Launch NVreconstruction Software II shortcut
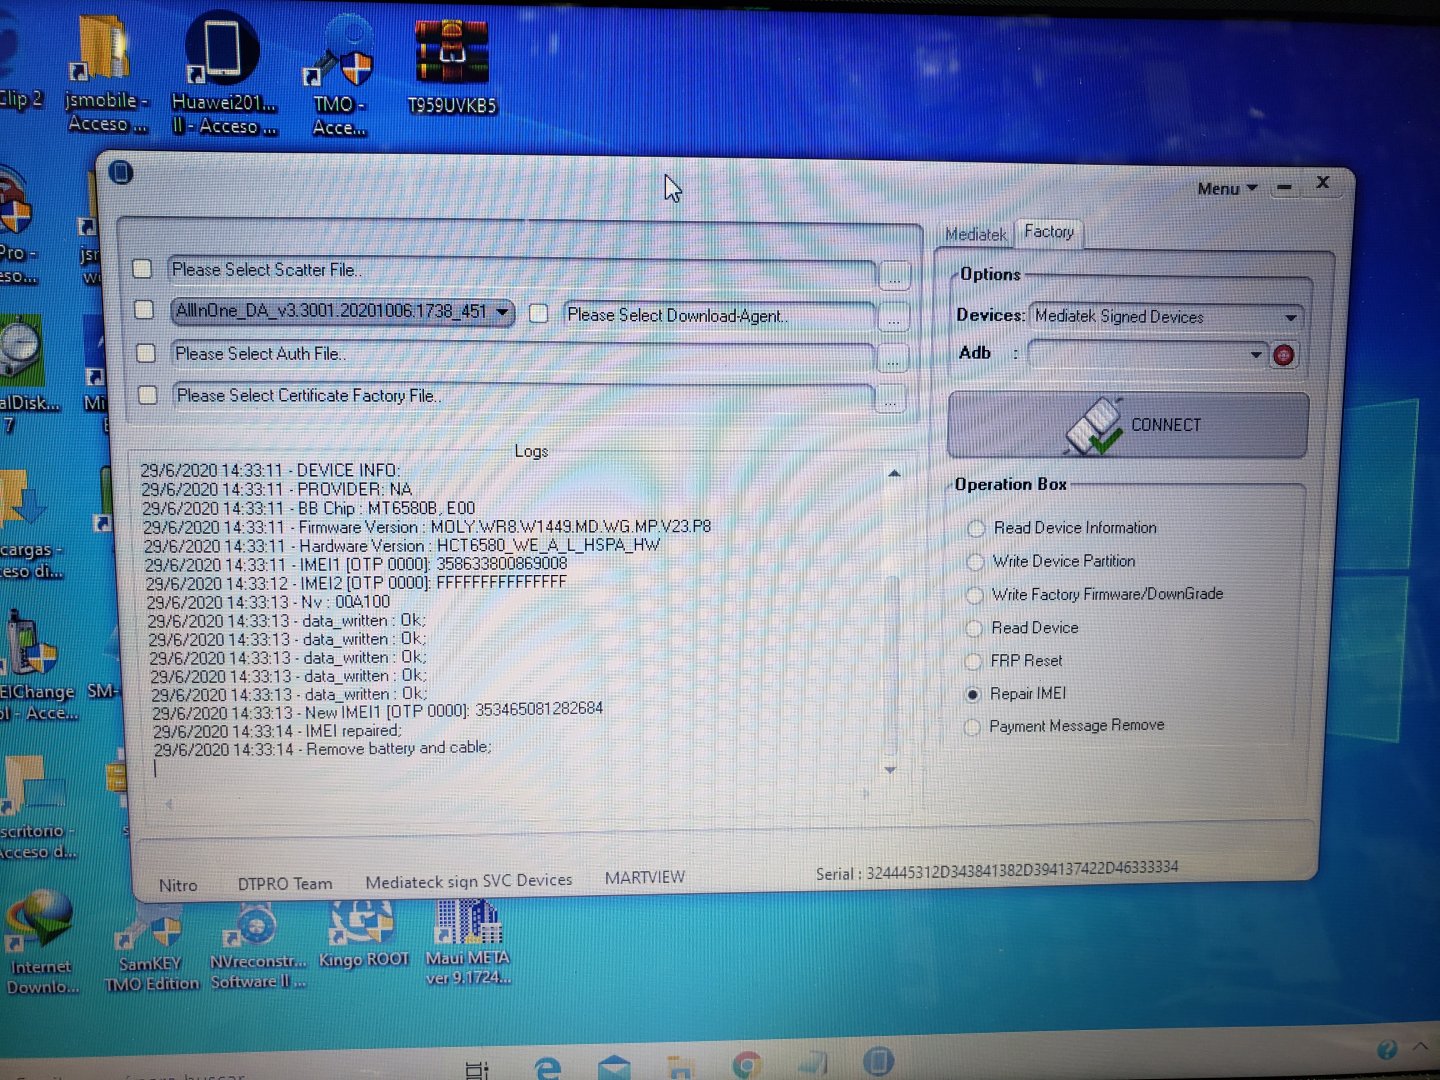 pos(257,945)
